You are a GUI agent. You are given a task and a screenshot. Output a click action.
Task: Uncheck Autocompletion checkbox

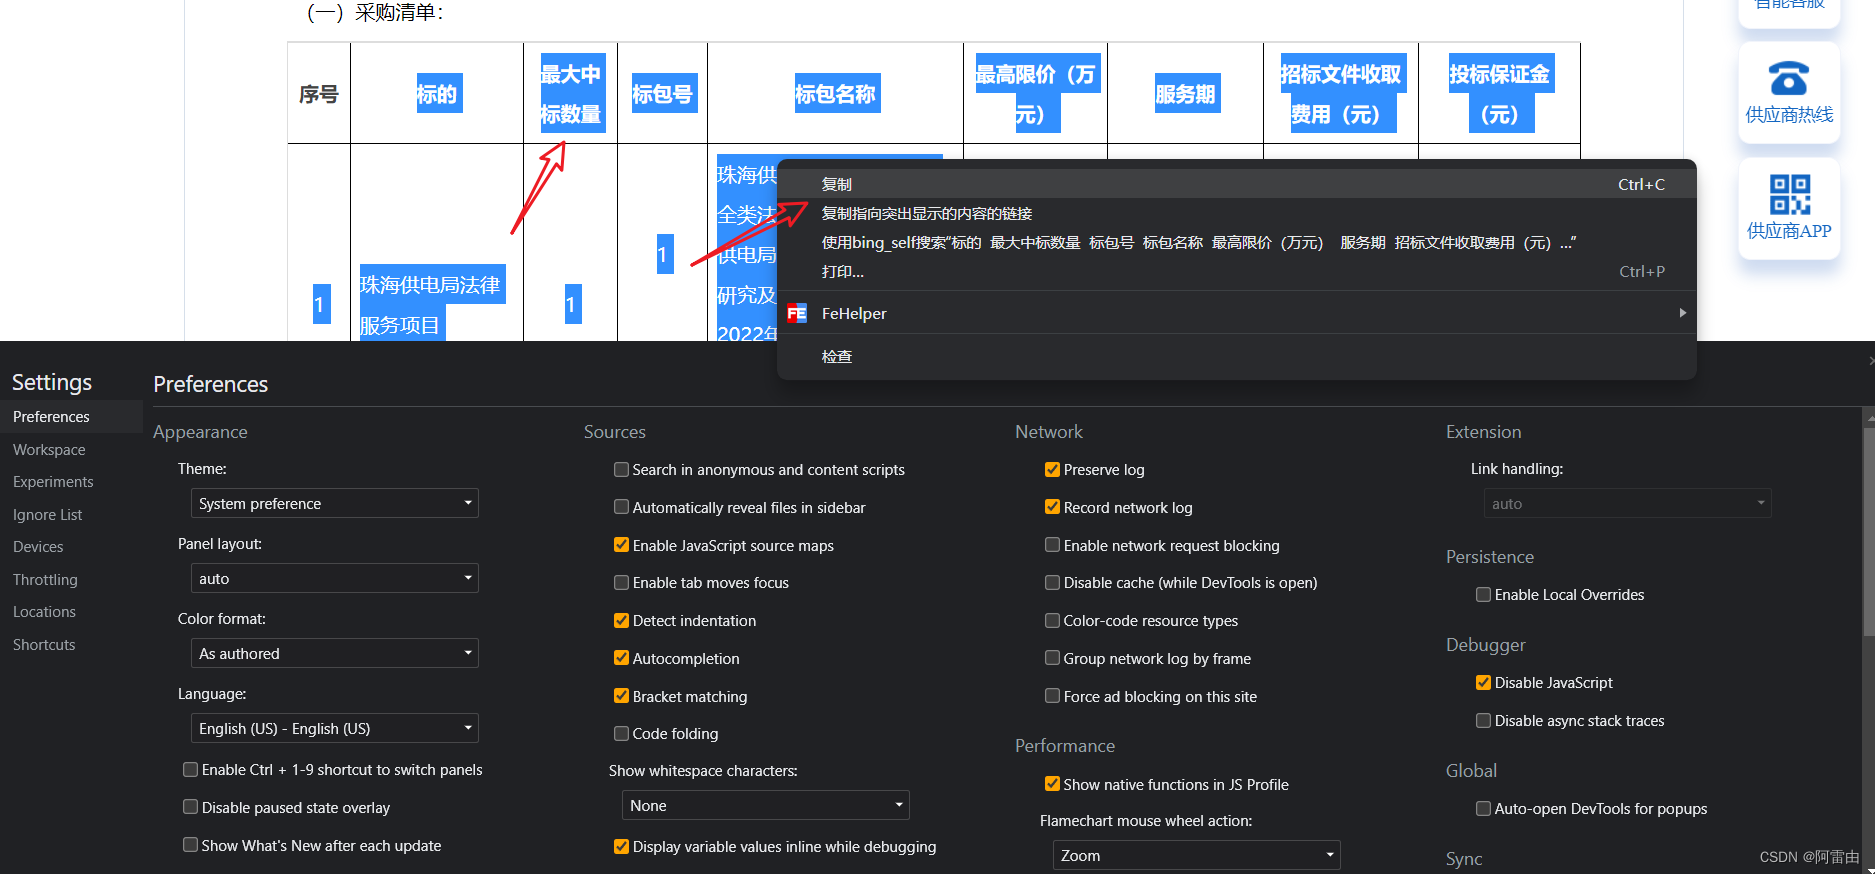[621, 658]
